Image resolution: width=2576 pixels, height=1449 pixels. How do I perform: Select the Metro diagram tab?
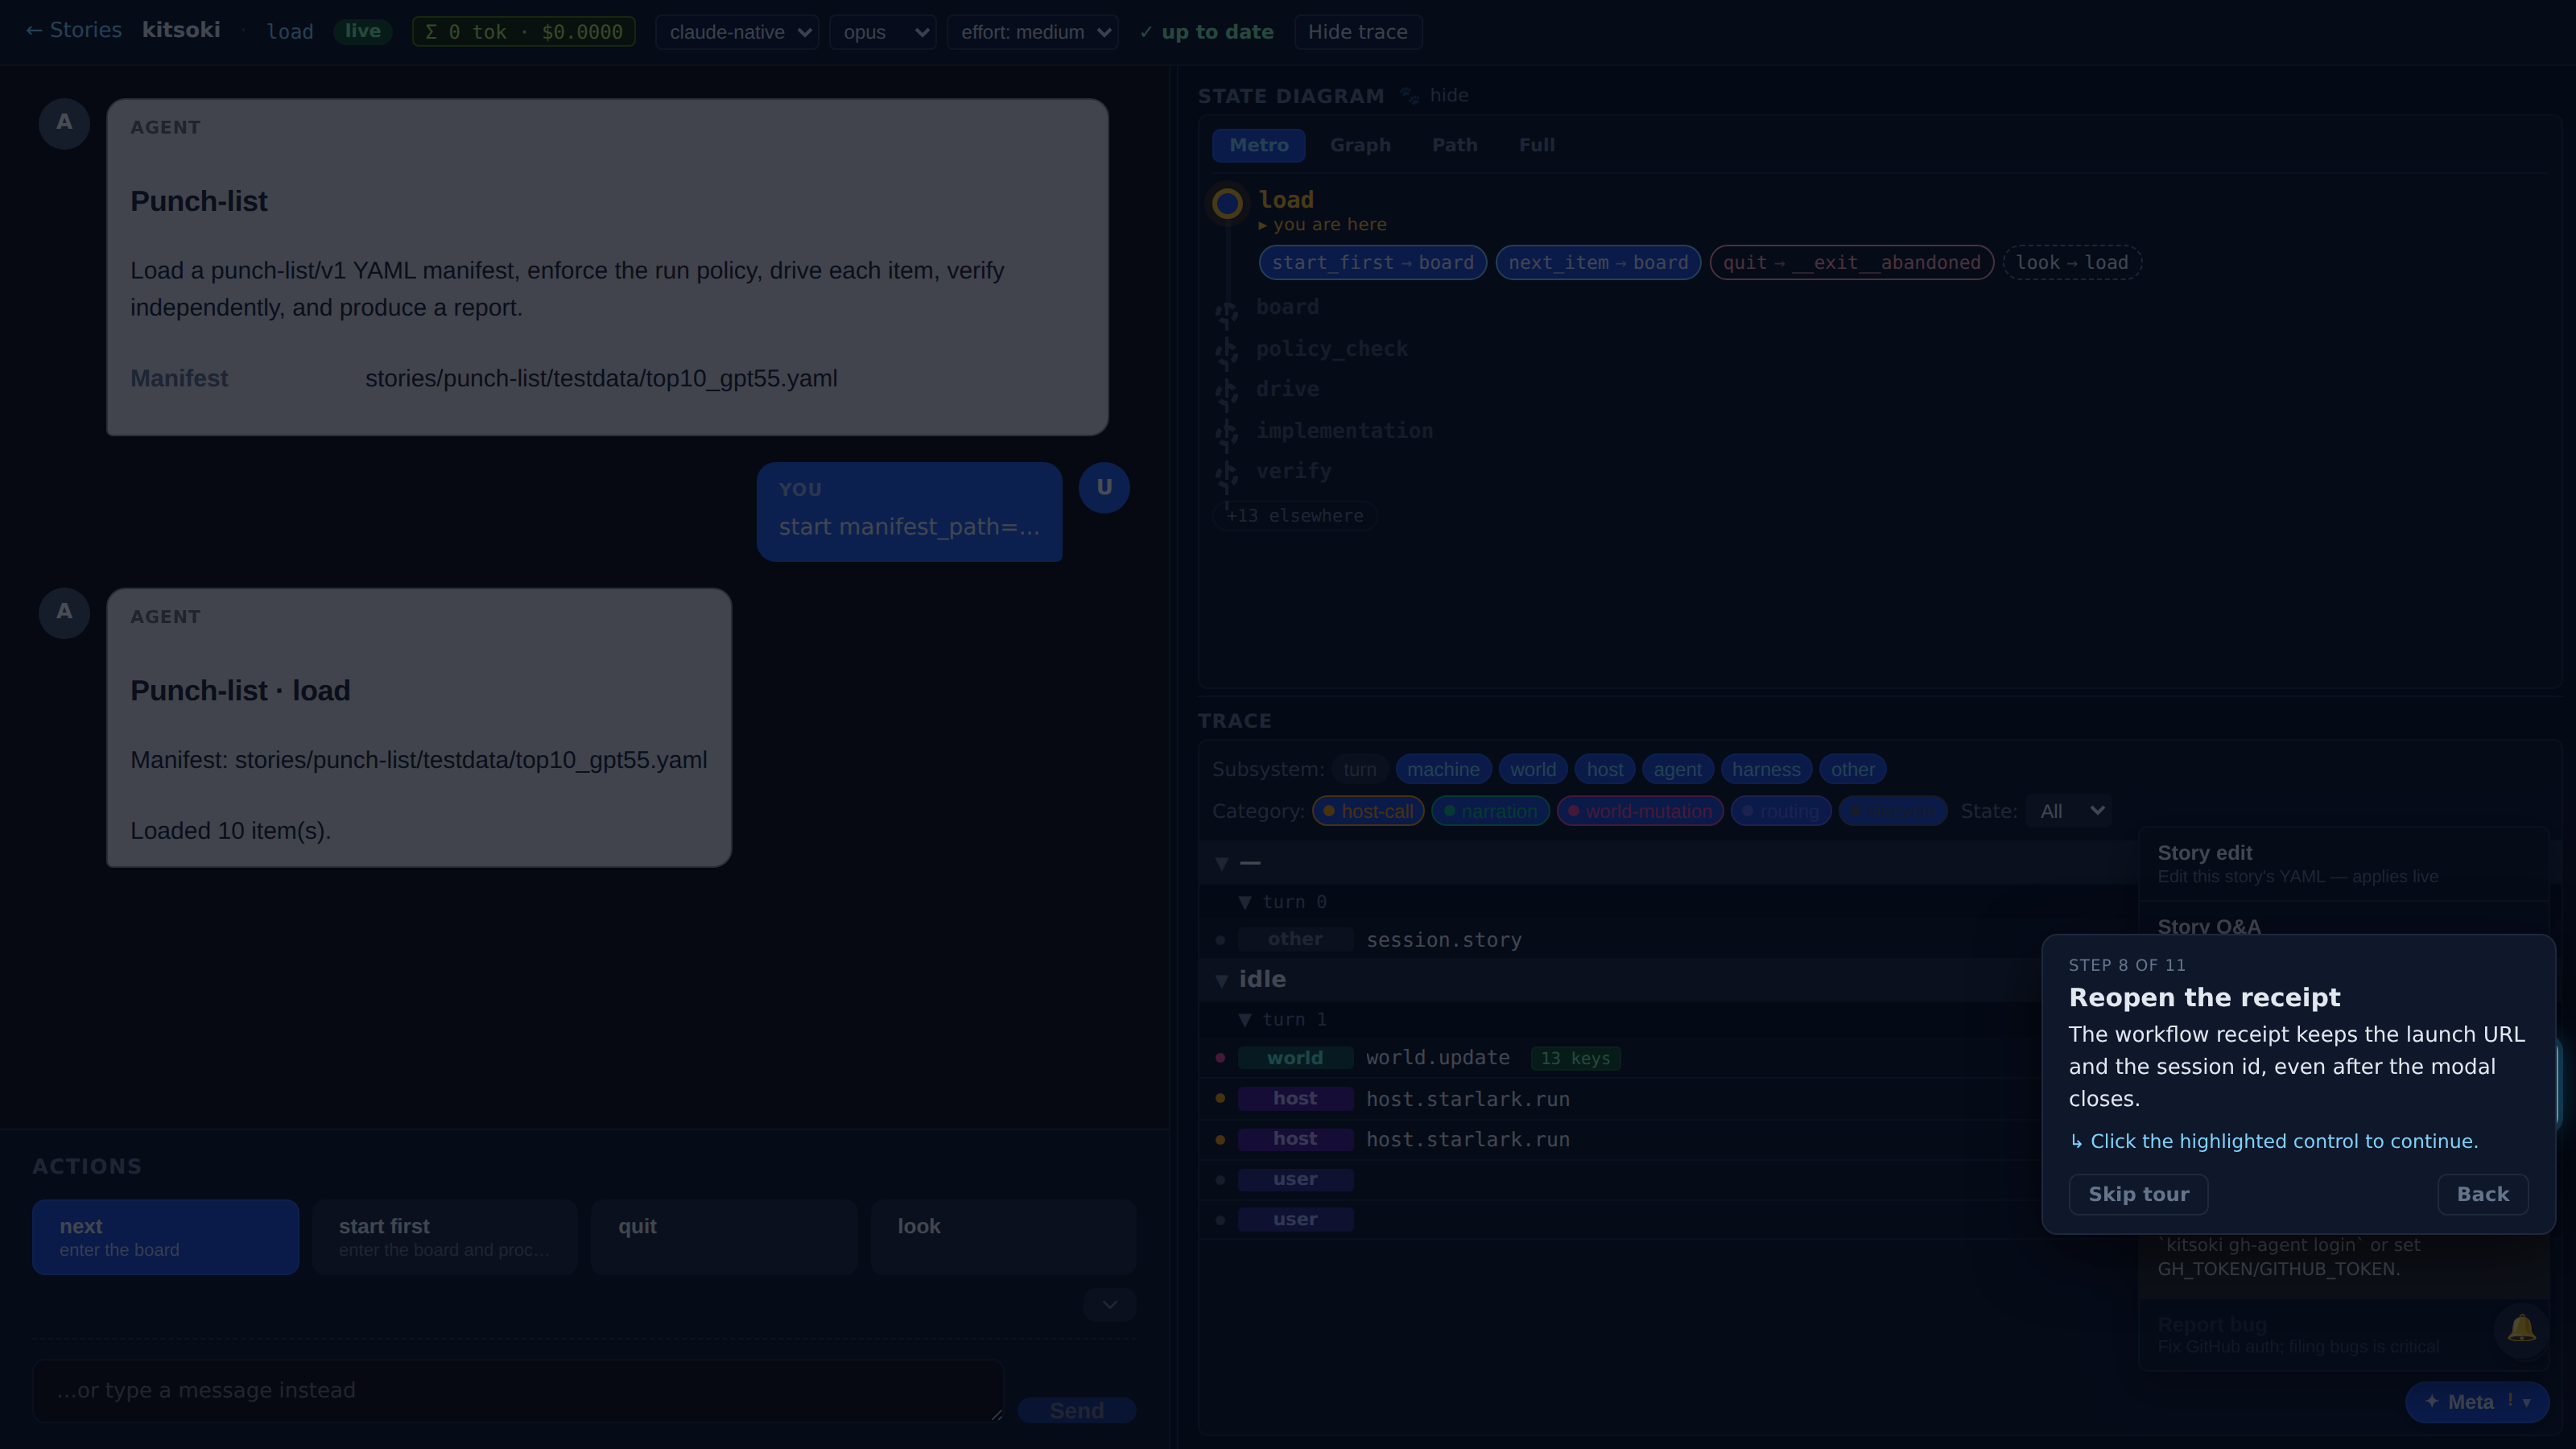pyautogui.click(x=1258, y=145)
